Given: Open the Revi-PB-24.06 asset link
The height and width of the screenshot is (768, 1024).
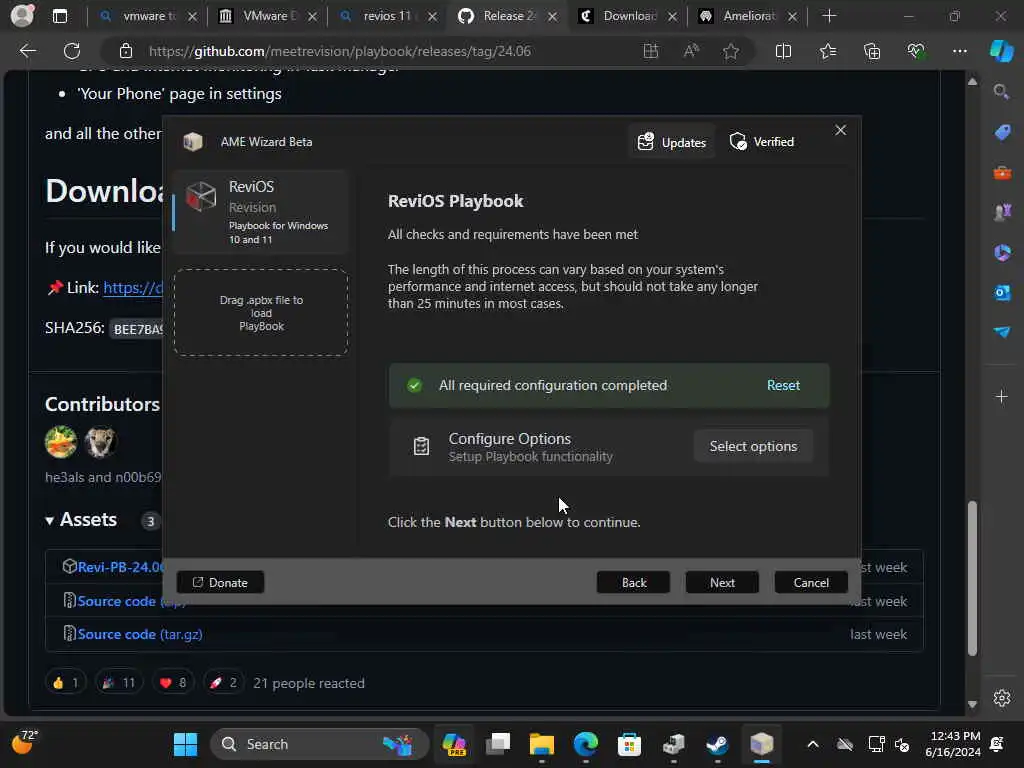Looking at the screenshot, I should (x=120, y=567).
